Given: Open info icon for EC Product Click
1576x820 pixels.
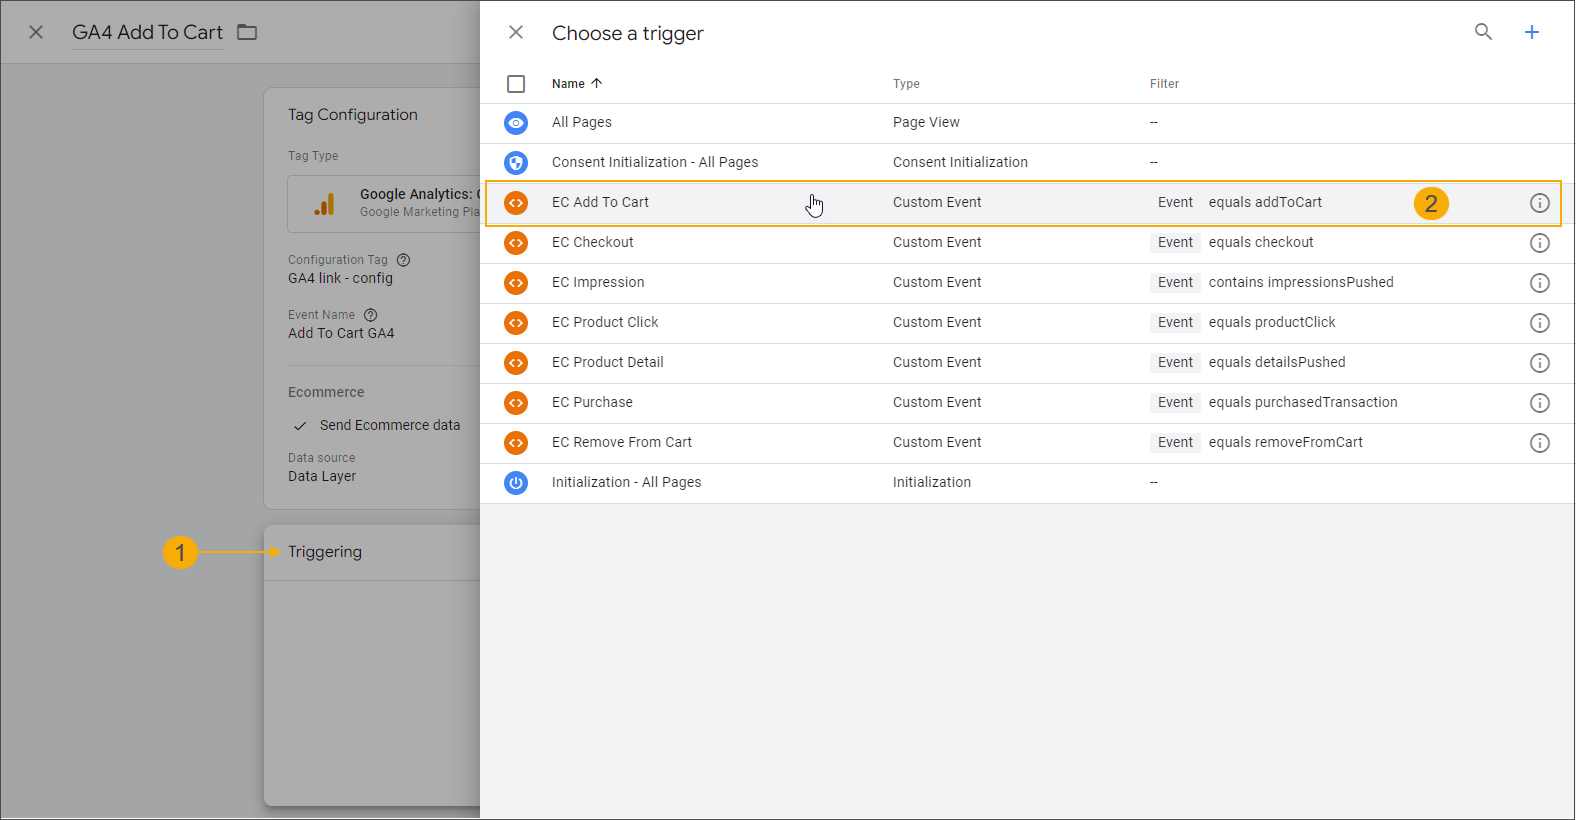Looking at the screenshot, I should coord(1540,323).
